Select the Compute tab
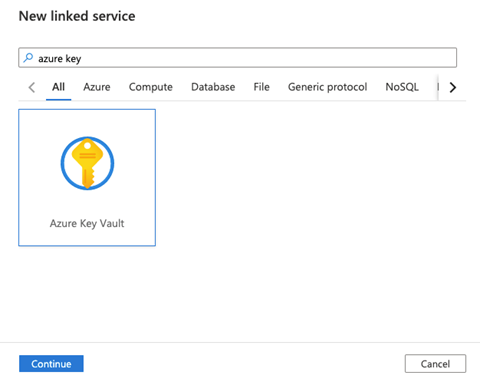Viewport: 480px width, 382px height. (151, 87)
